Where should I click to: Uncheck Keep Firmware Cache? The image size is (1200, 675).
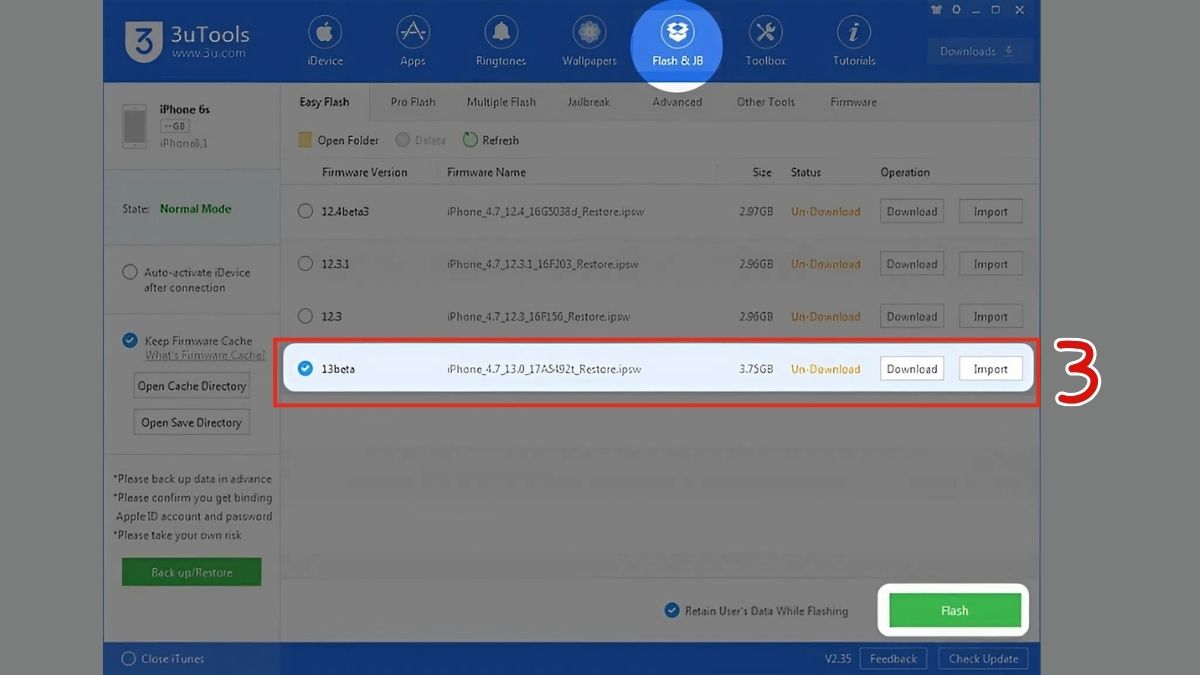(x=128, y=340)
